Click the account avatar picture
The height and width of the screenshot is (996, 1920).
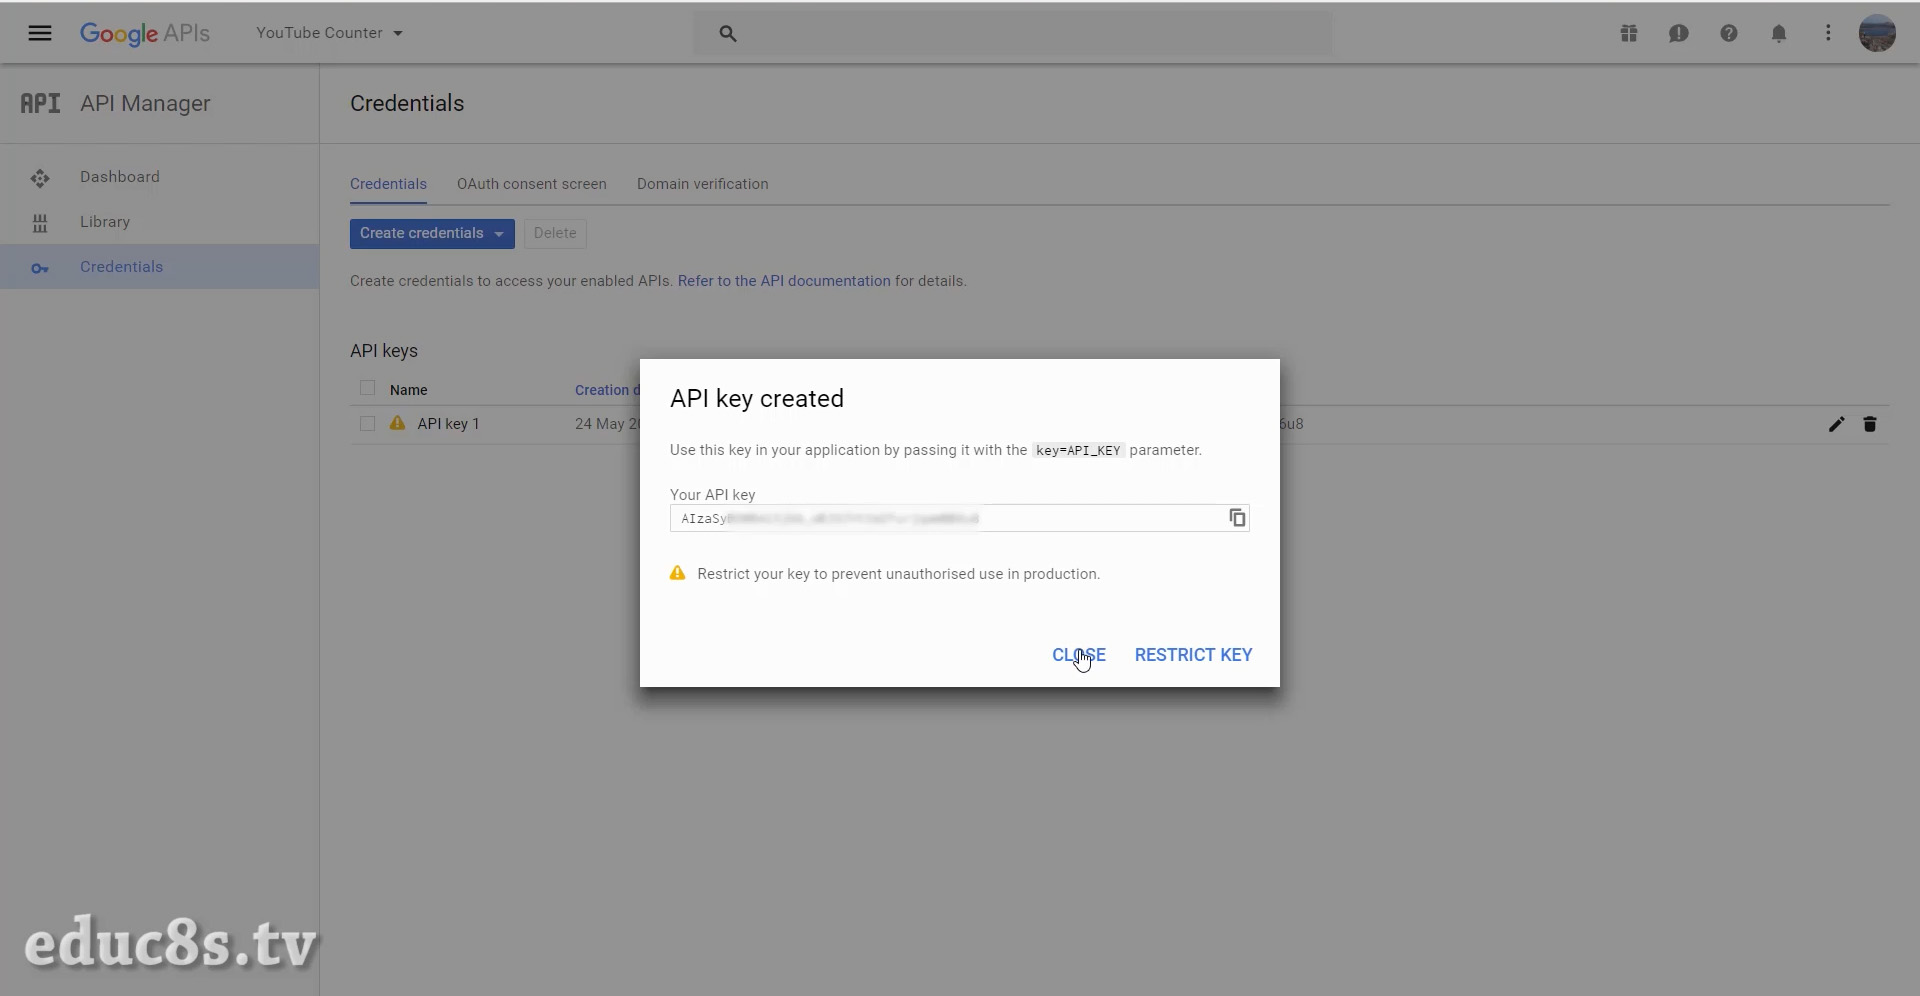pyautogui.click(x=1877, y=33)
